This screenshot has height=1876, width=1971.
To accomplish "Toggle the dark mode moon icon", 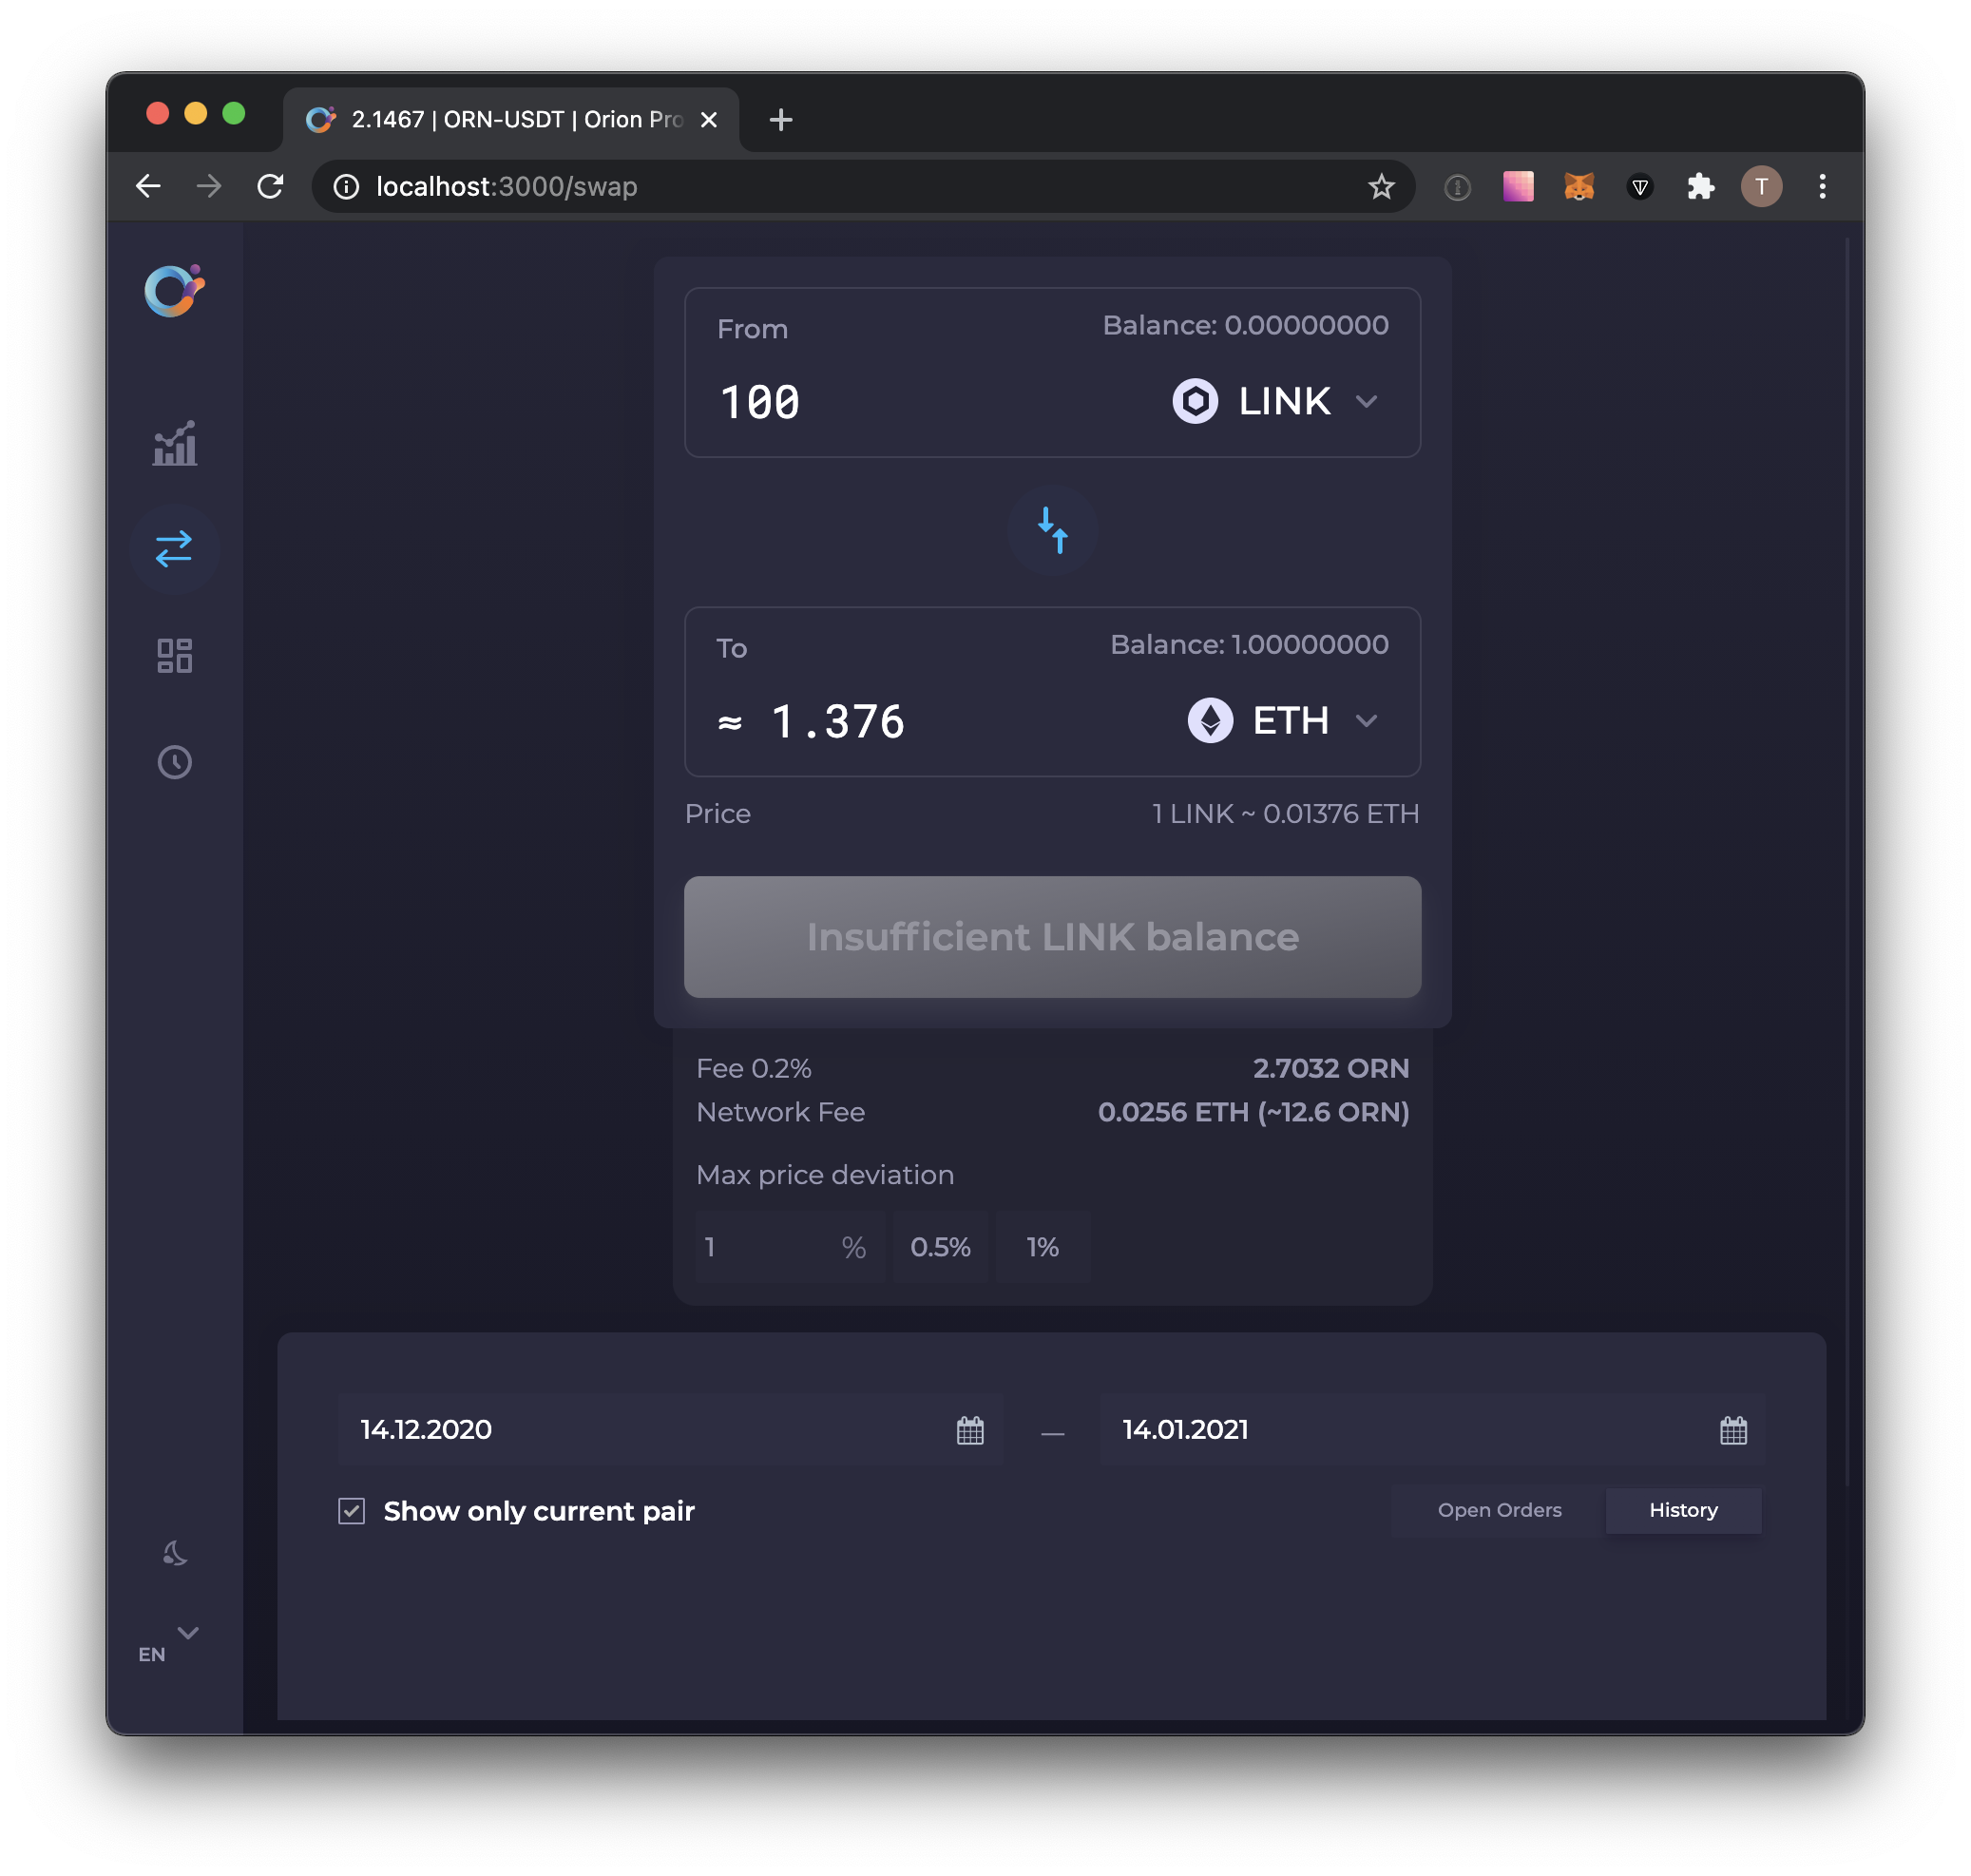I will point(175,1552).
